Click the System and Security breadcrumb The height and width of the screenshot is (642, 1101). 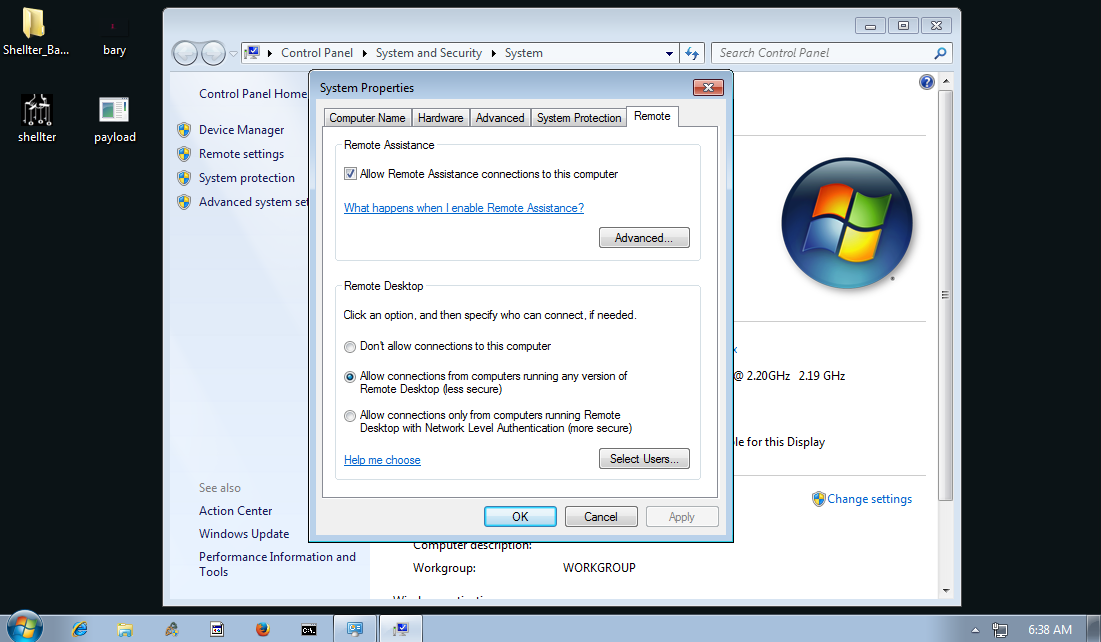(x=428, y=53)
